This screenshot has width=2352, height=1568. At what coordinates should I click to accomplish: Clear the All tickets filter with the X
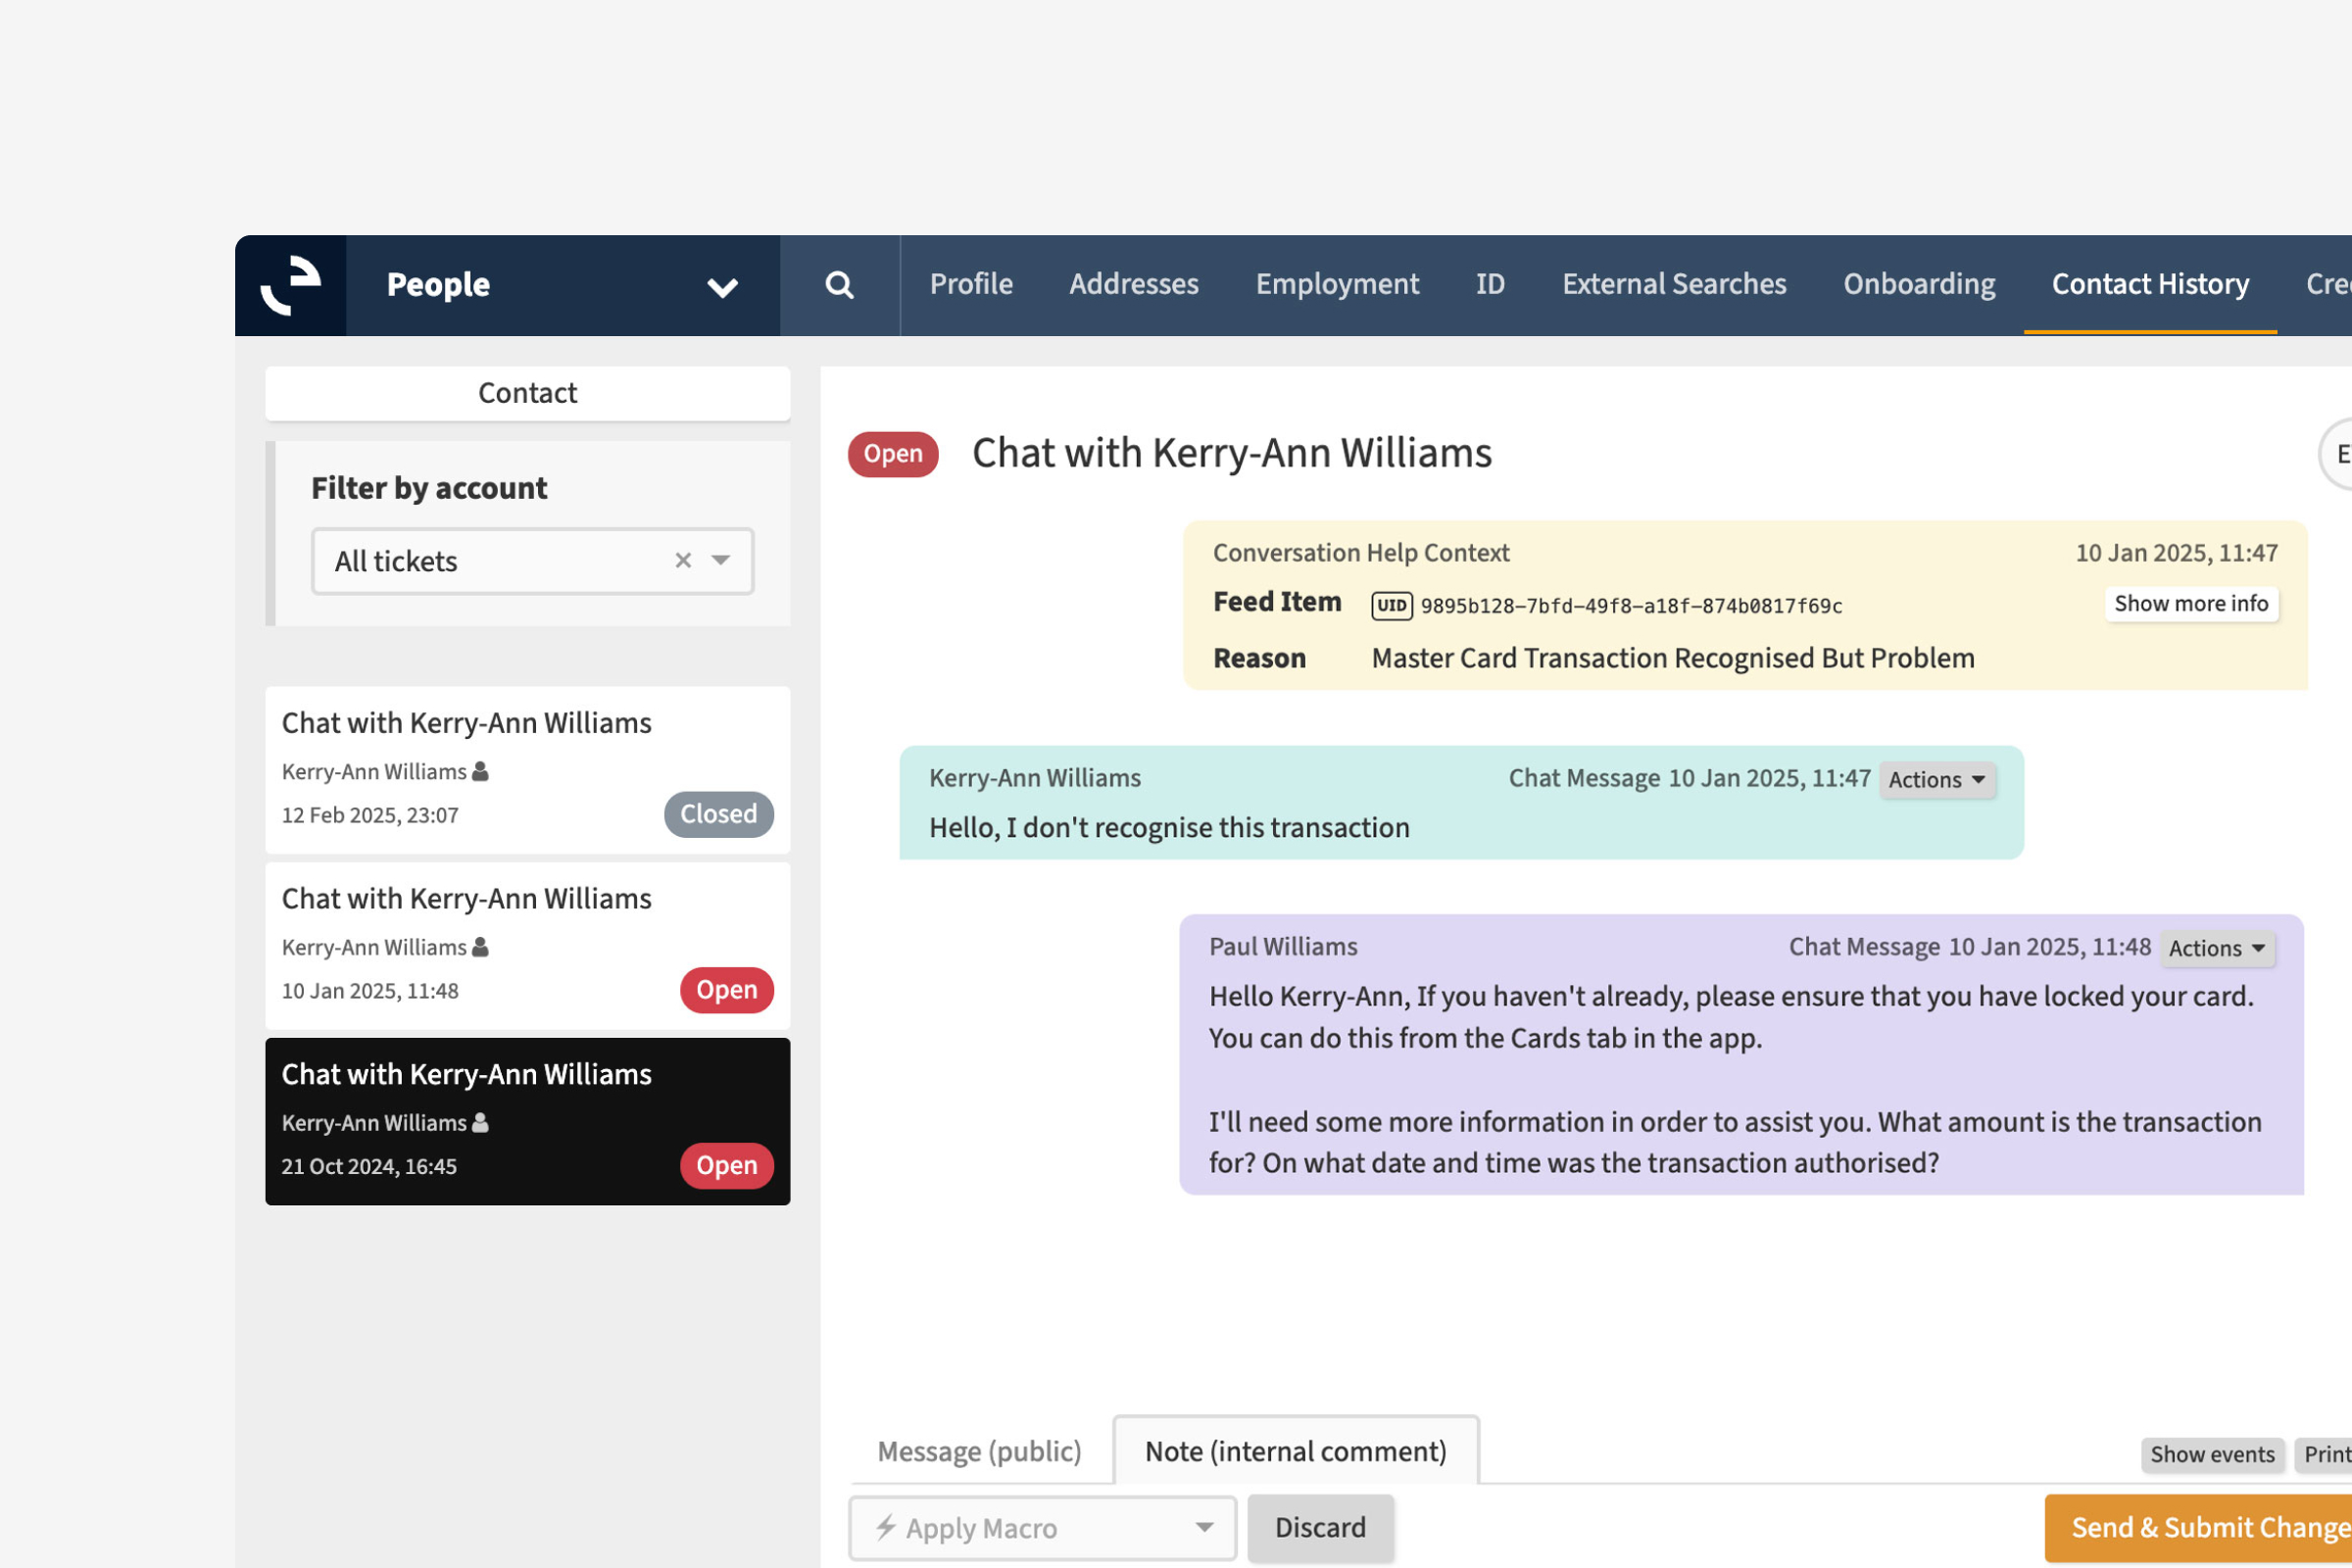(683, 560)
